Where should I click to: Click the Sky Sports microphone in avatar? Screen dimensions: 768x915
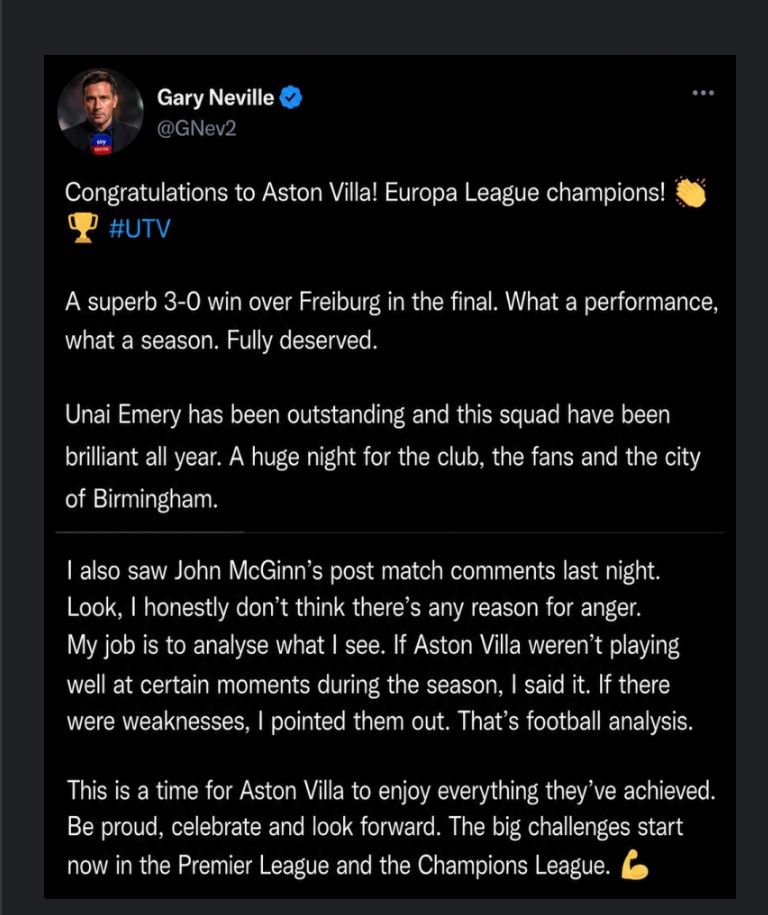pos(102,145)
